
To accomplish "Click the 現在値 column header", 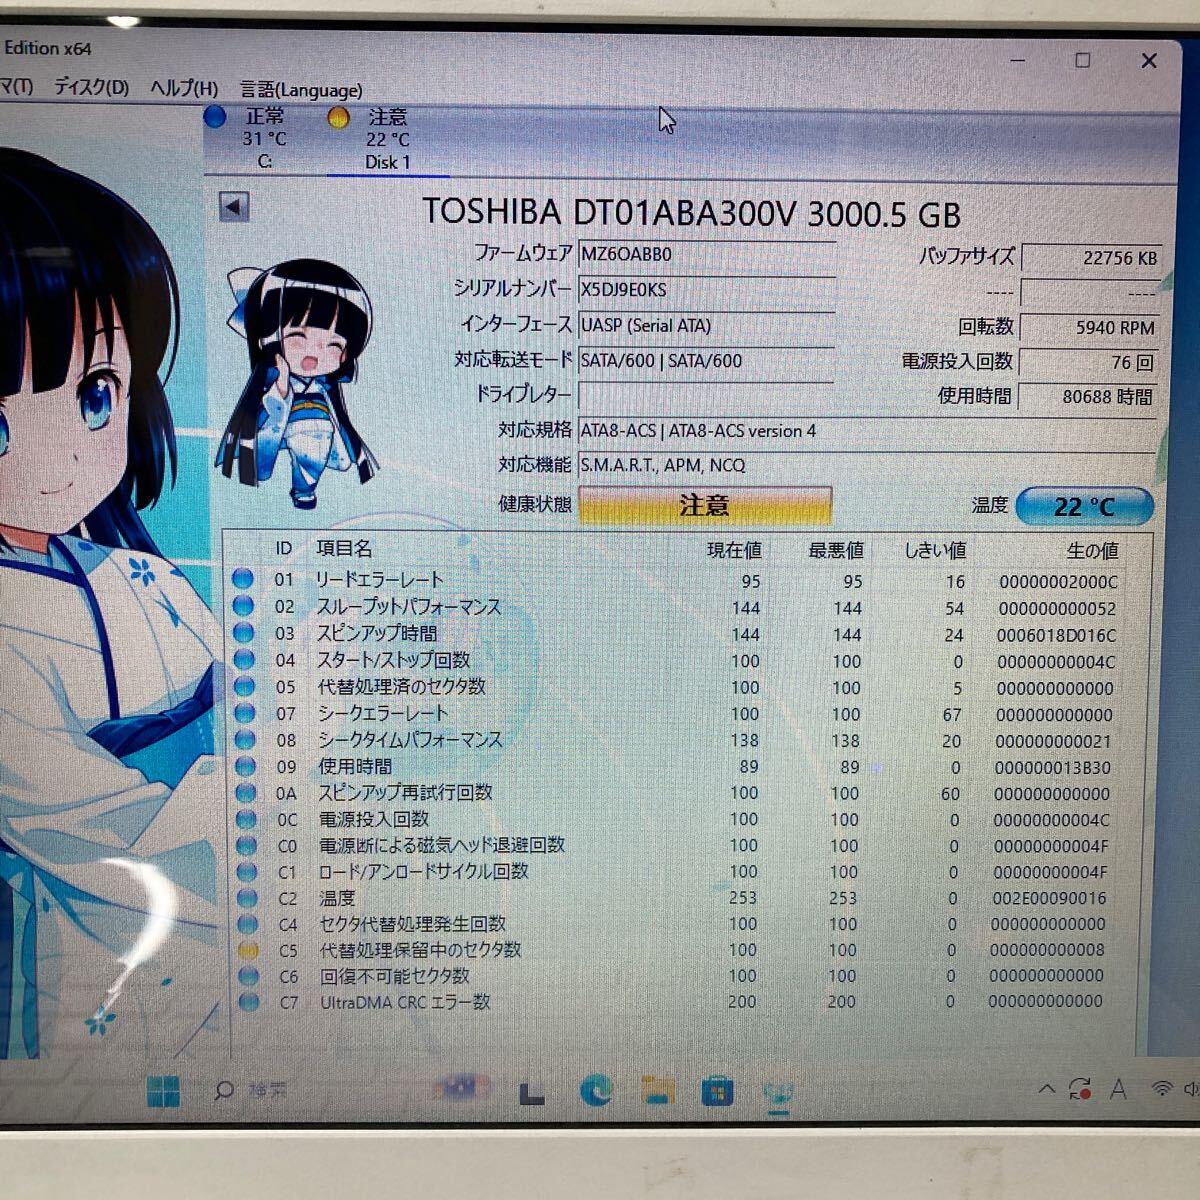I will (x=734, y=550).
